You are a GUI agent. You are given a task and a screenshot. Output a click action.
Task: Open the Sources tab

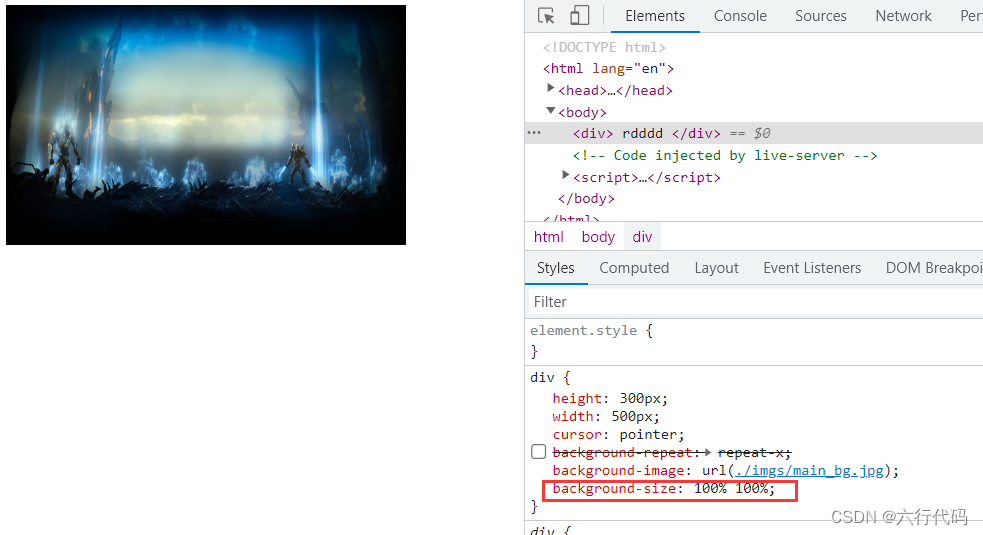click(x=821, y=16)
